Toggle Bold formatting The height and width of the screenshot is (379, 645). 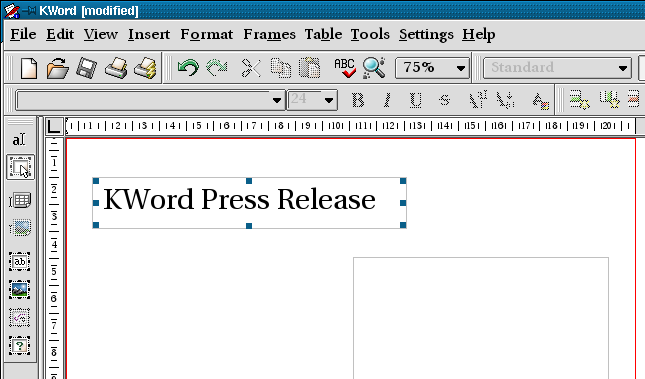358,100
